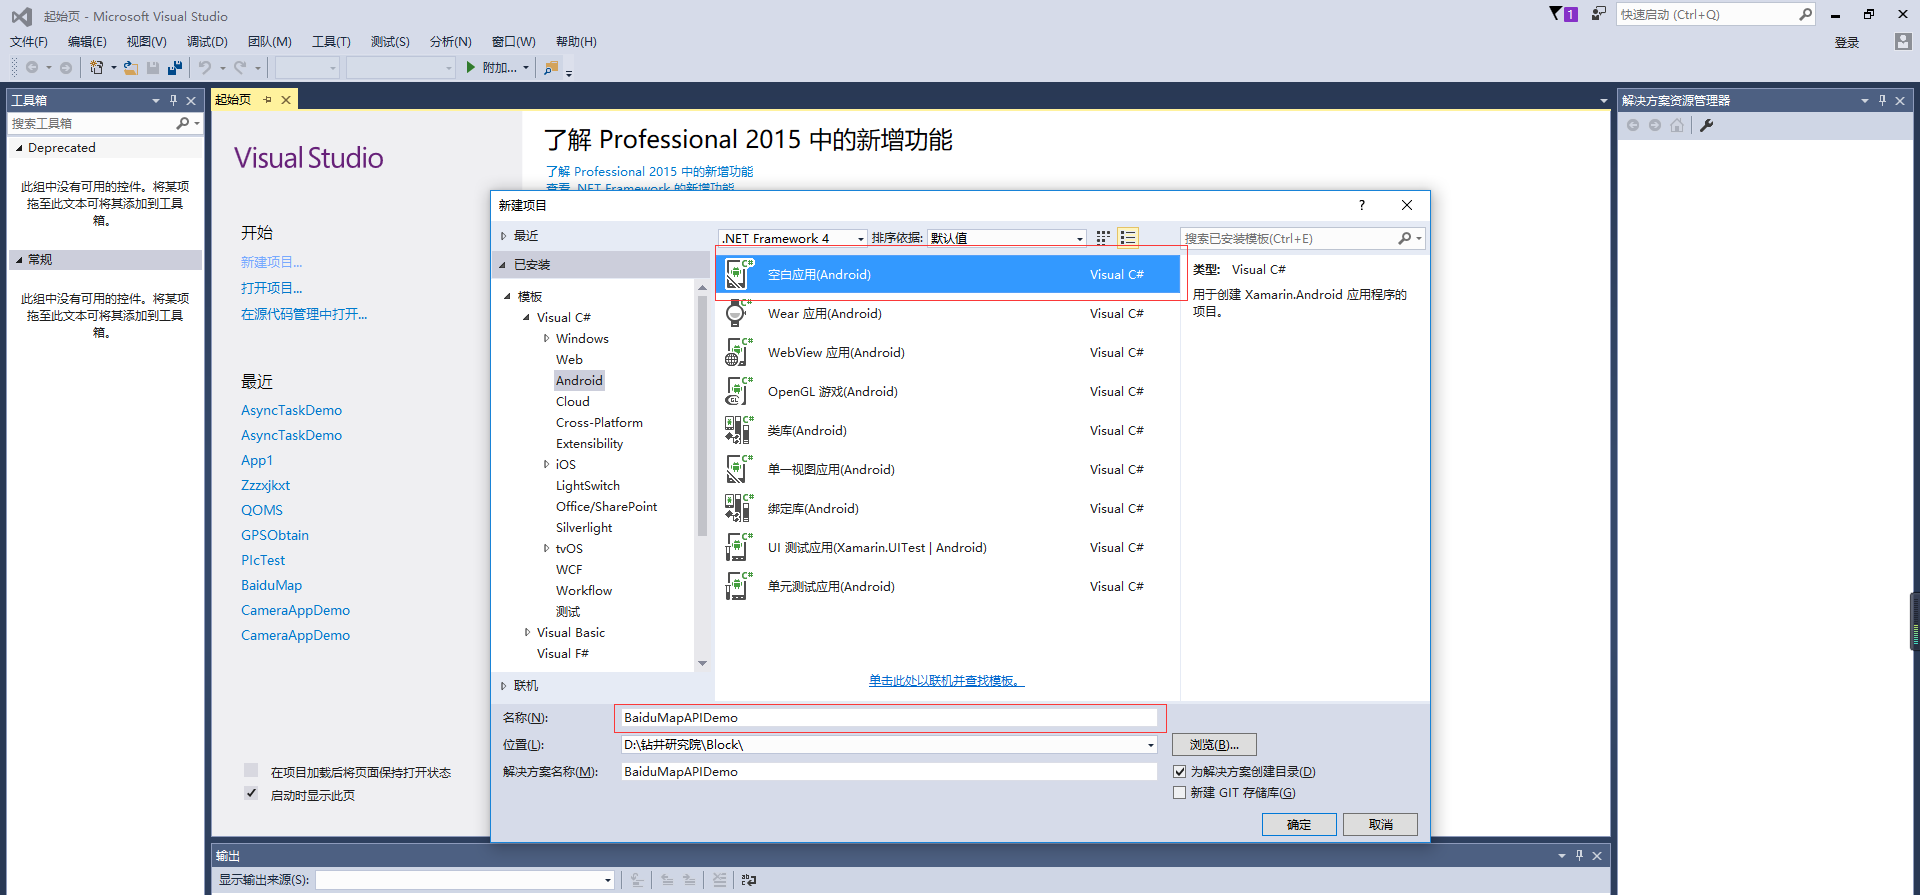Image resolution: width=1920 pixels, height=895 pixels.
Task: Click the Sign in link
Action: tap(1847, 42)
